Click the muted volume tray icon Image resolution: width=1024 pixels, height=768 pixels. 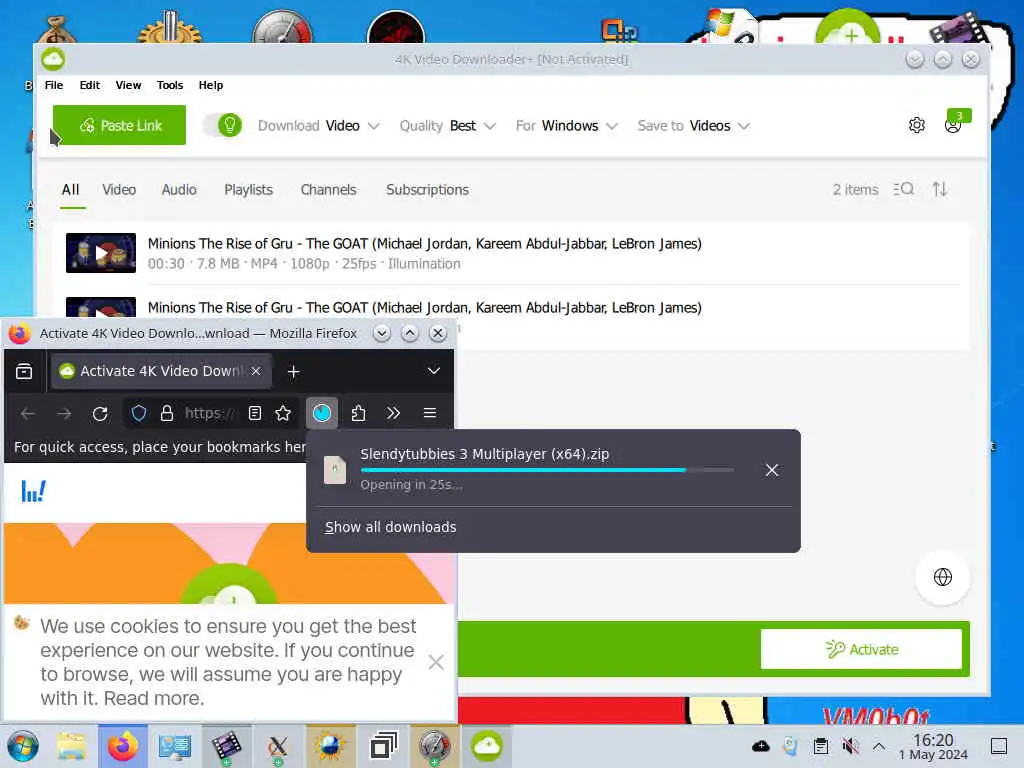pyautogui.click(x=850, y=746)
